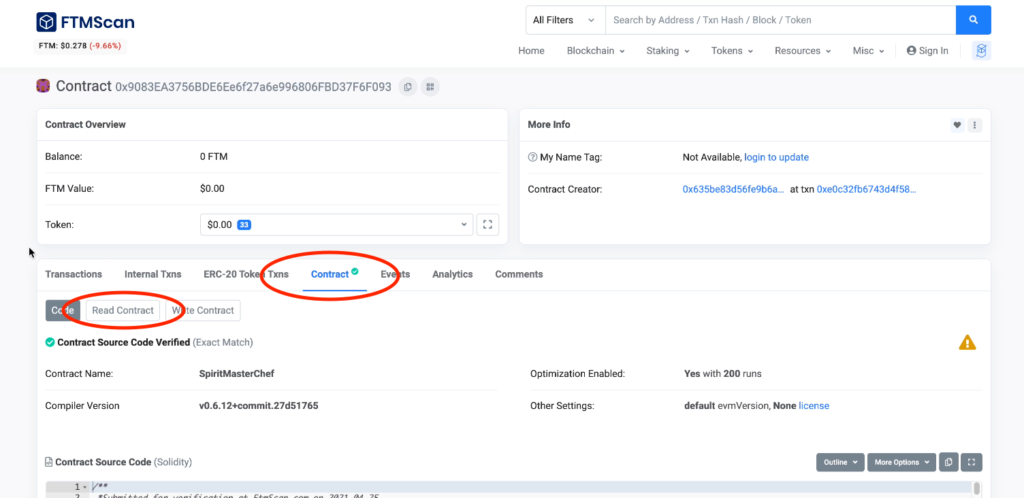The image size is (1024, 498).
Task: Switch to the Internal Txns tab
Action: tap(153, 274)
